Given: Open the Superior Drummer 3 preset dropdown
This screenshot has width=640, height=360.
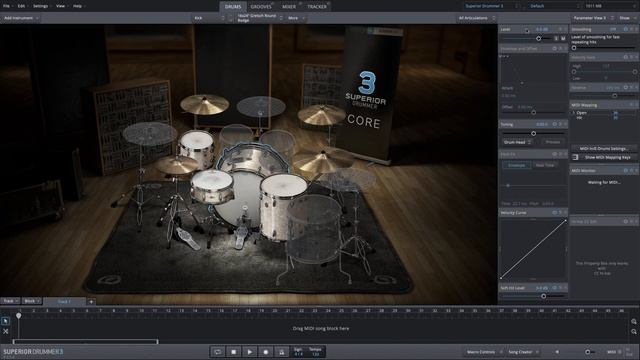Looking at the screenshot, I should click(491, 6).
